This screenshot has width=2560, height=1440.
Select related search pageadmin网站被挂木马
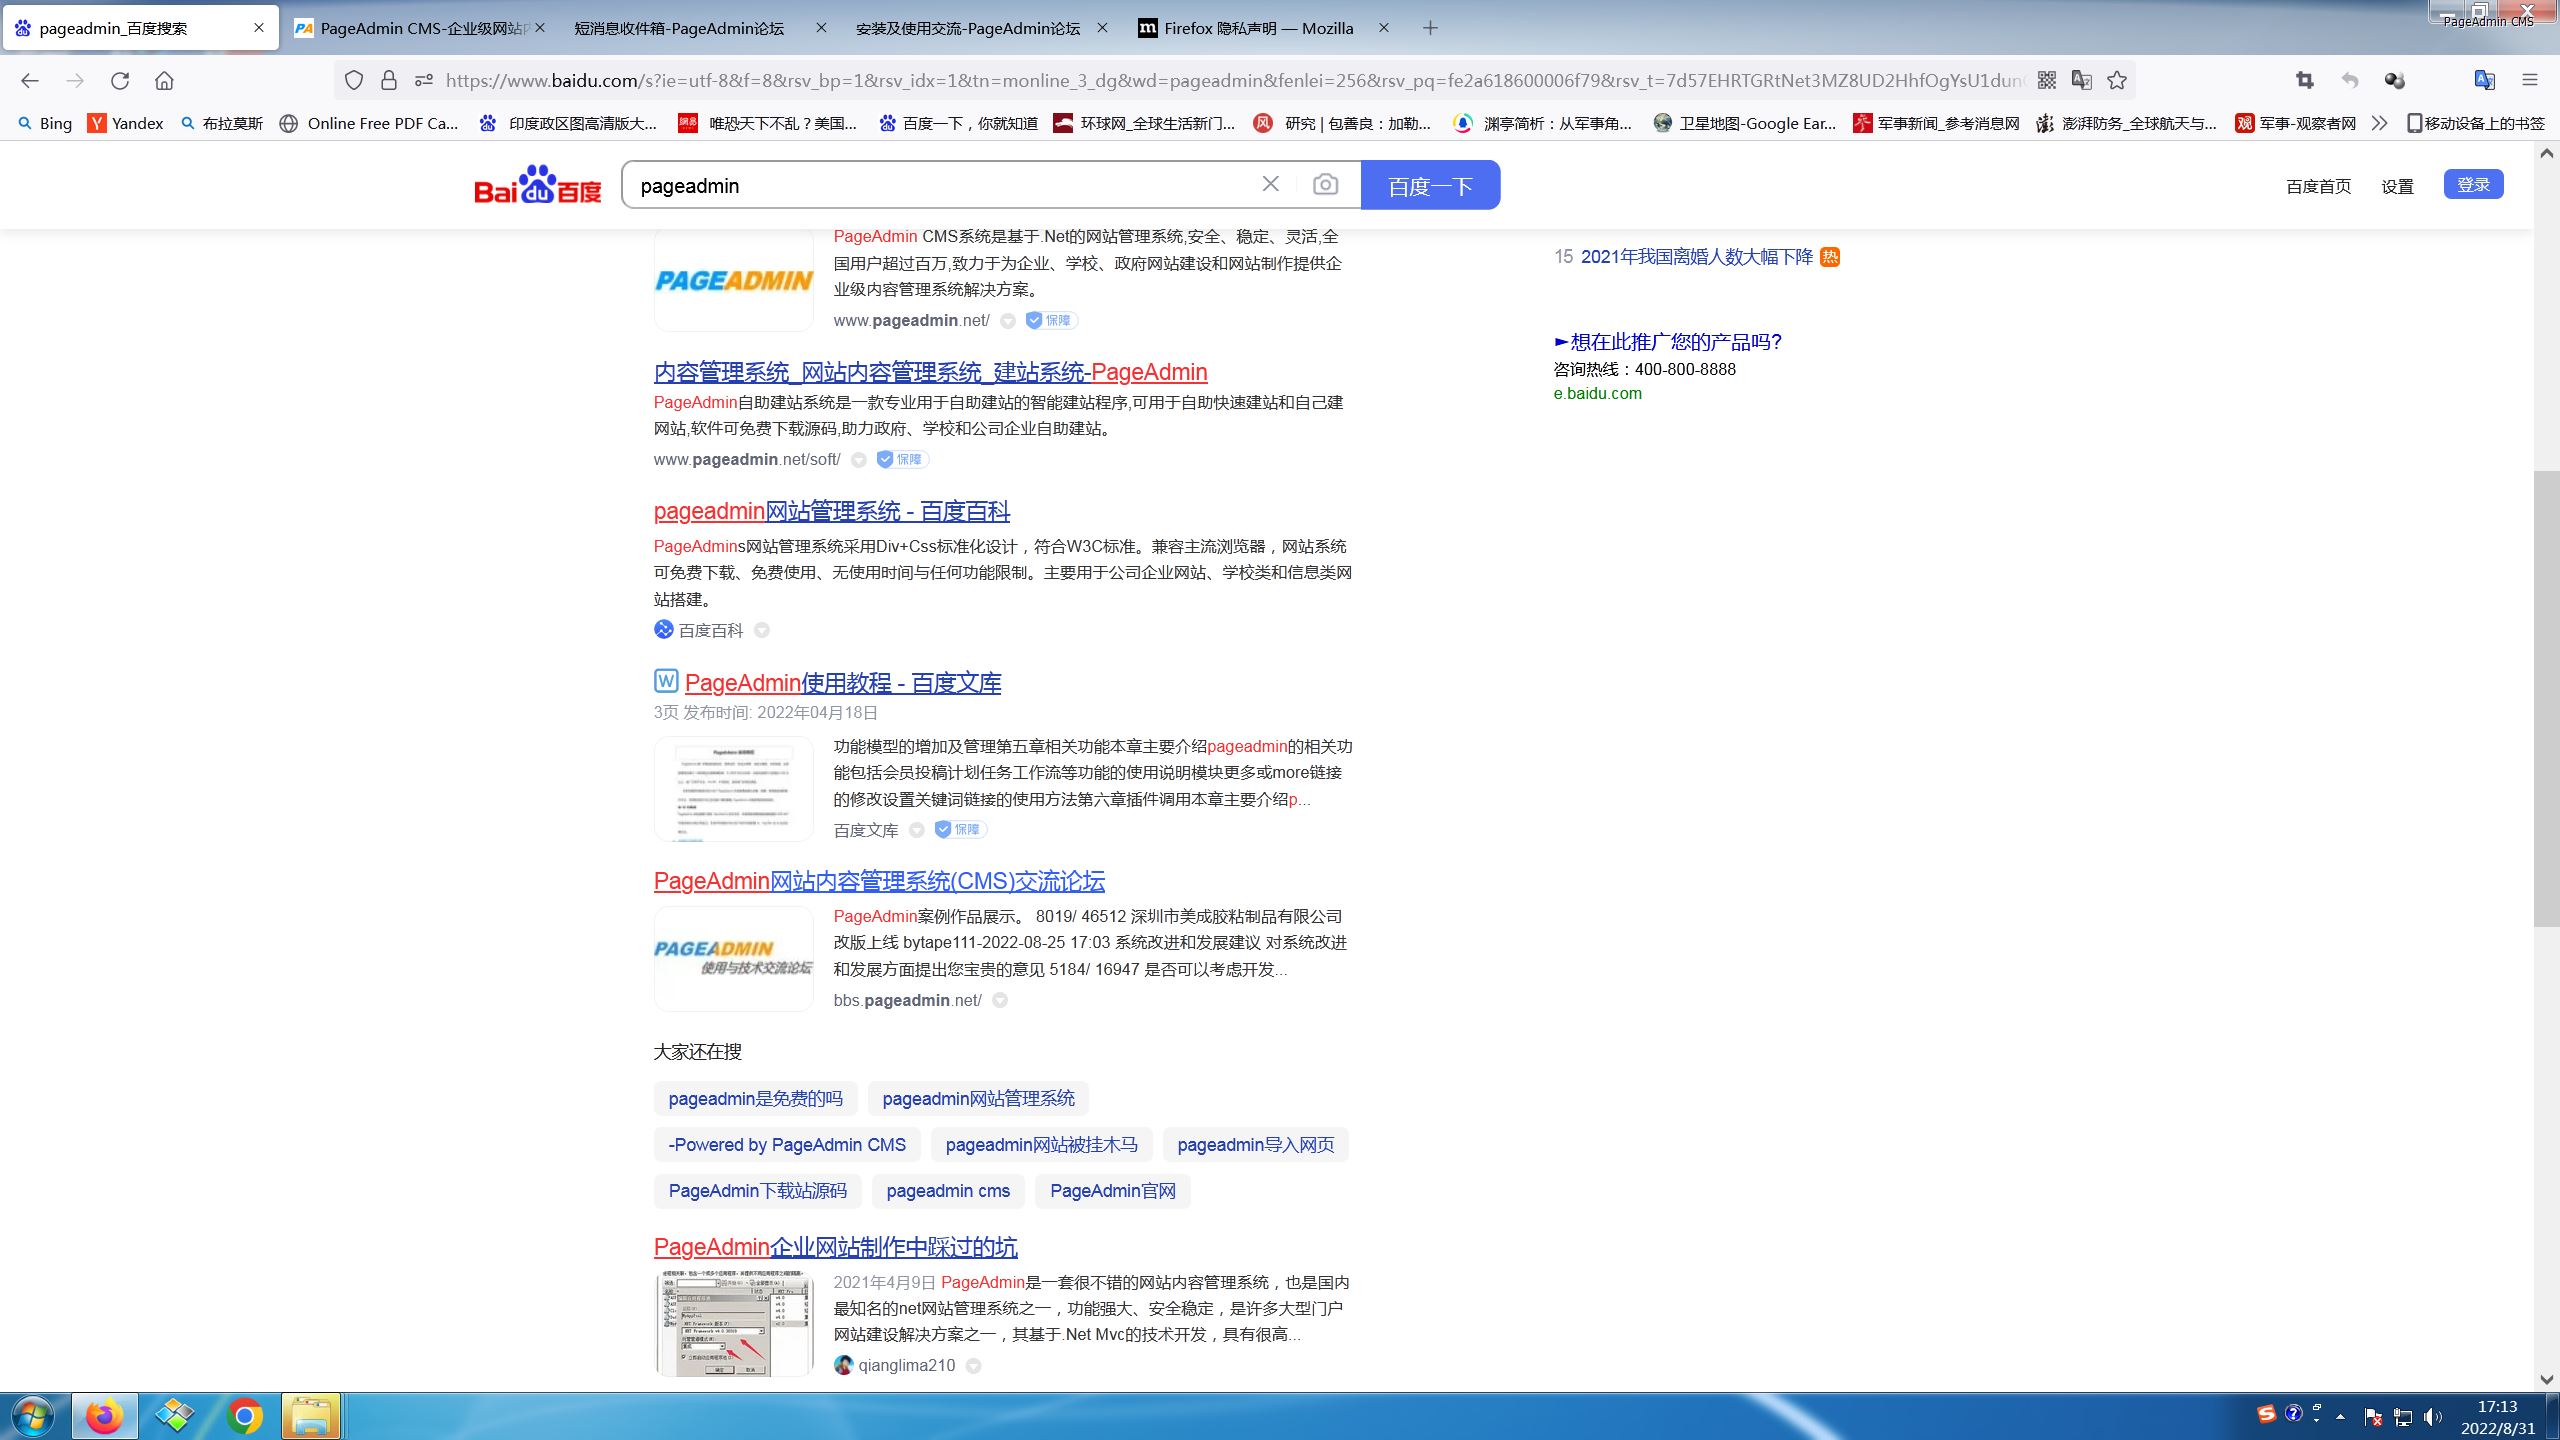(1041, 1145)
